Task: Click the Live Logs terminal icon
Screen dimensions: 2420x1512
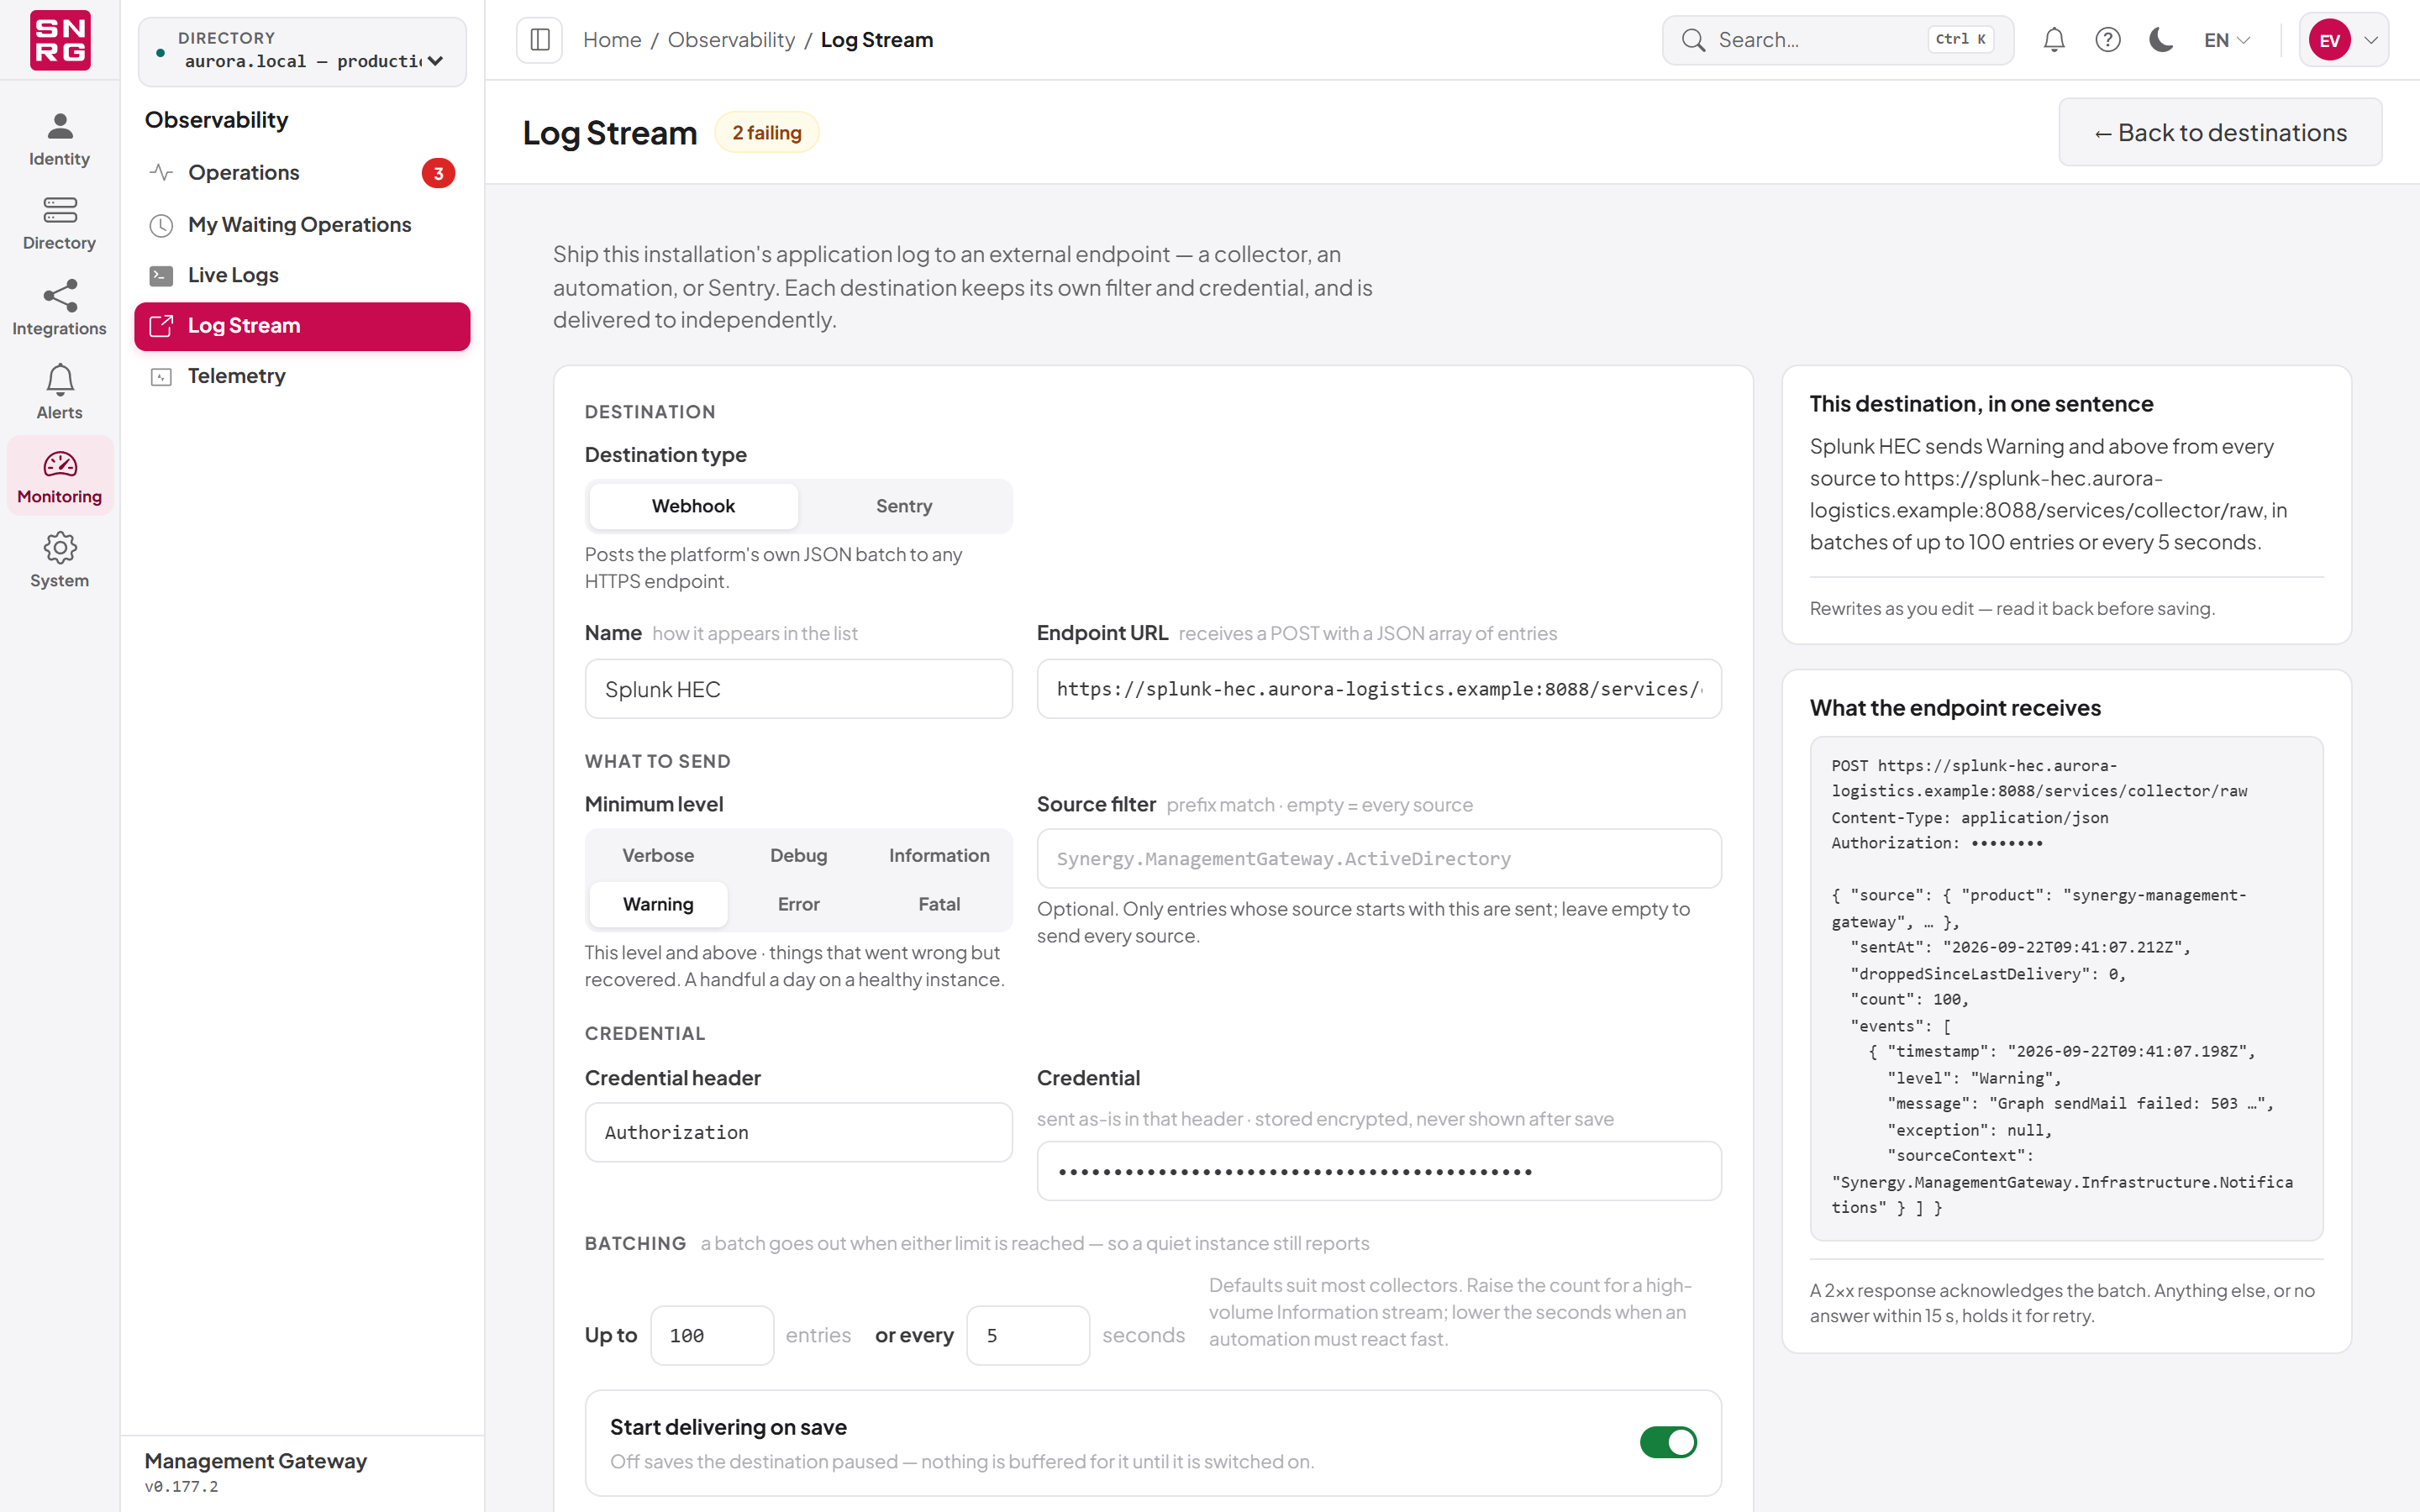Action: (161, 275)
